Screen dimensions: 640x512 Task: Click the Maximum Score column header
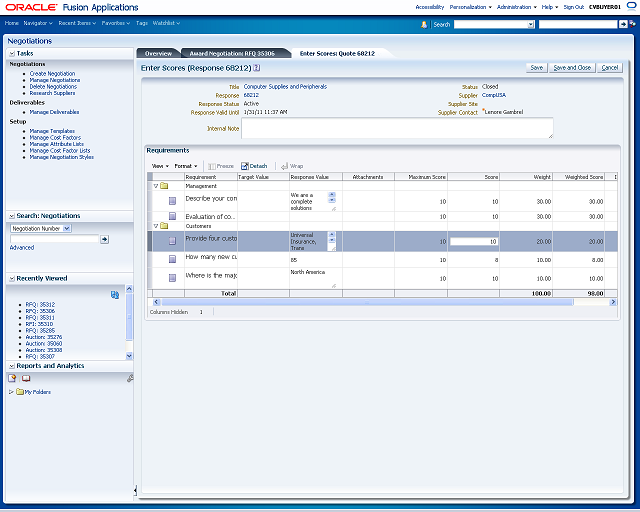click(x=421, y=177)
